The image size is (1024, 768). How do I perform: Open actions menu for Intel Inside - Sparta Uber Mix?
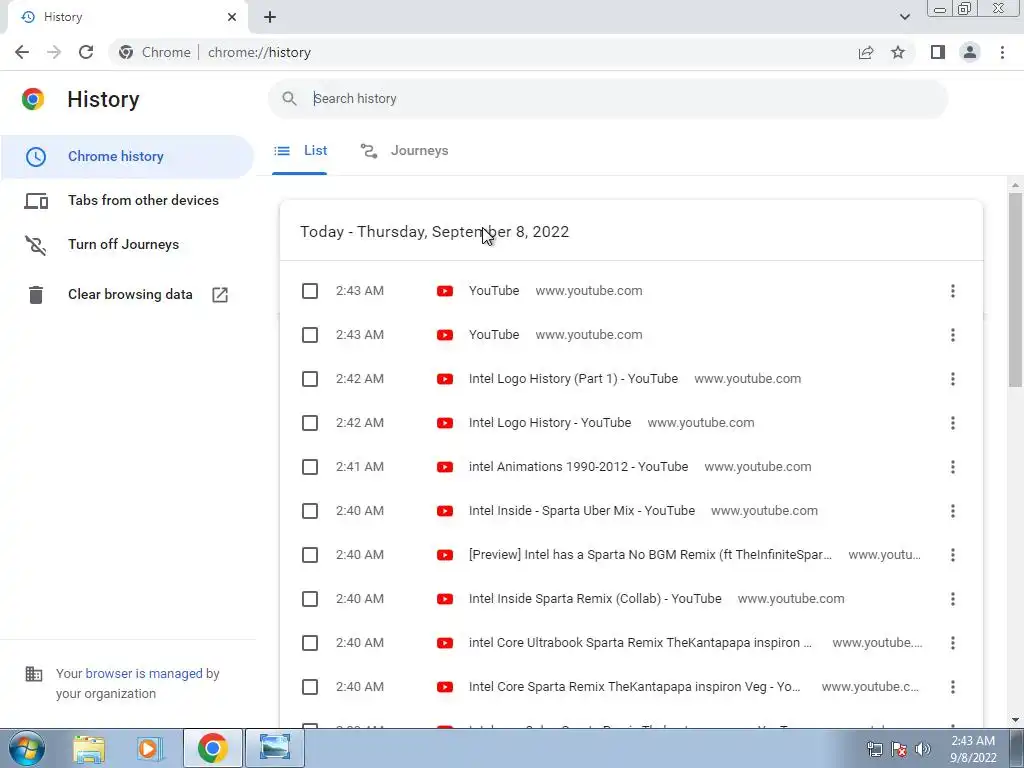coord(953,511)
